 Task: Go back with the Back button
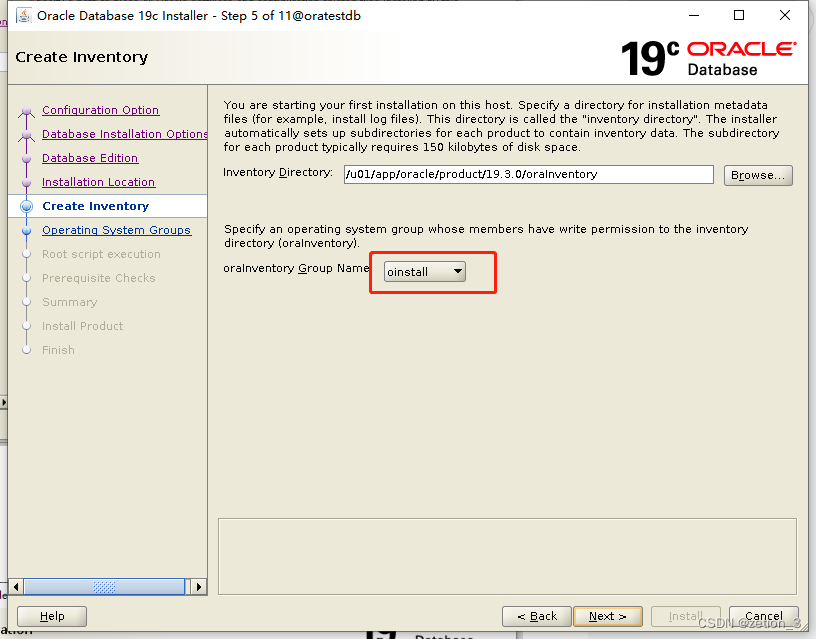point(537,616)
